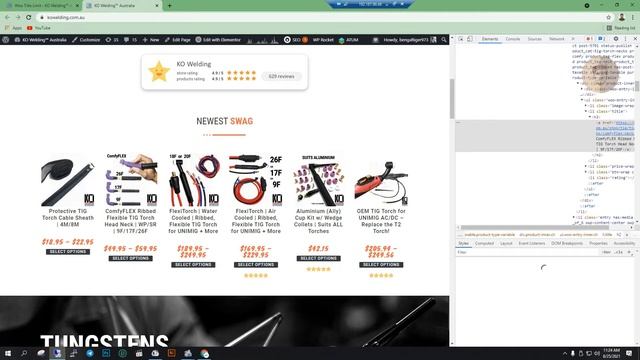Screen dimensions: 640x360
Task: Close the 'KO Welding Australia' browser tab
Action: (157, 6)
